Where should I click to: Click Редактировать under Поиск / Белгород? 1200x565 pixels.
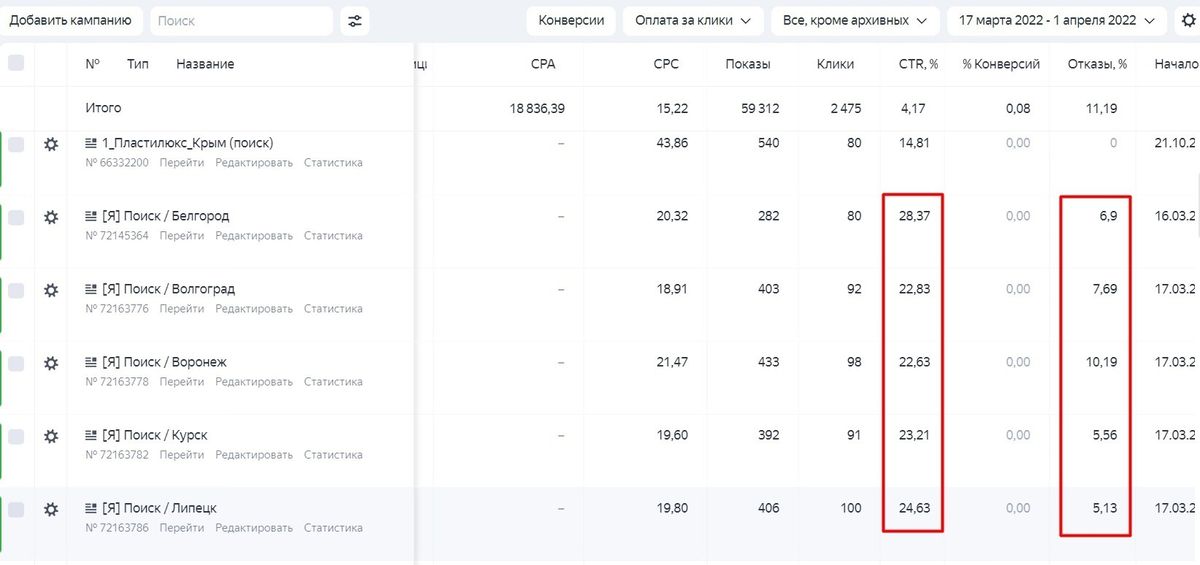point(254,236)
